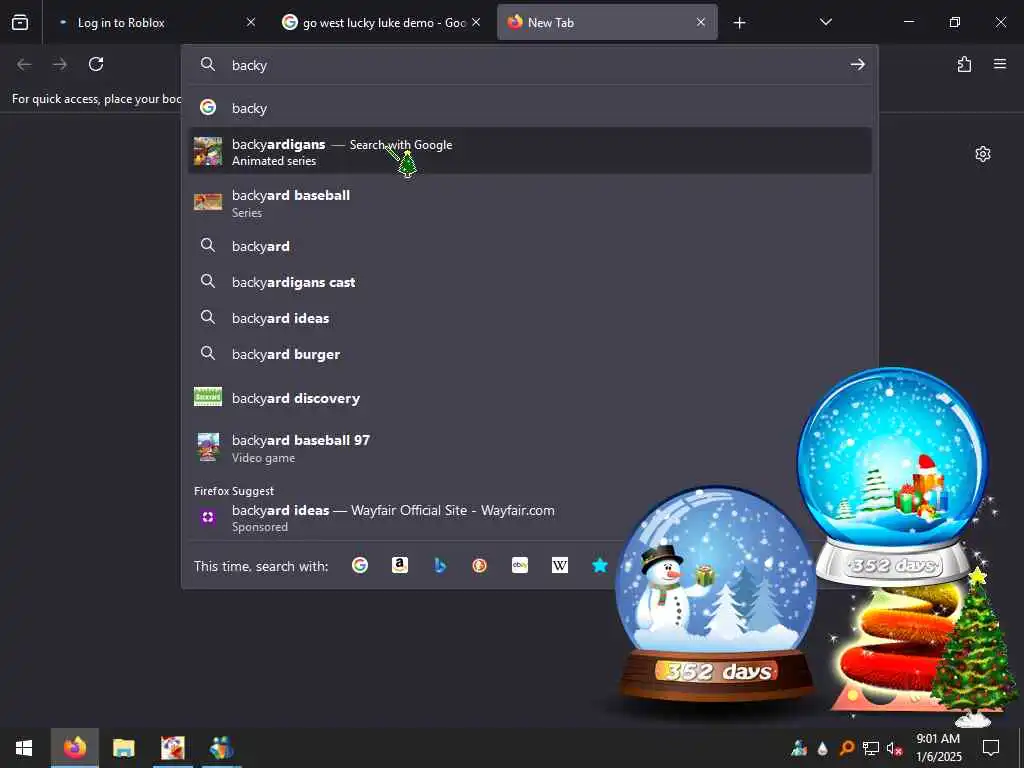Reload the current page
Image resolution: width=1024 pixels, height=768 pixels.
pyautogui.click(x=96, y=64)
